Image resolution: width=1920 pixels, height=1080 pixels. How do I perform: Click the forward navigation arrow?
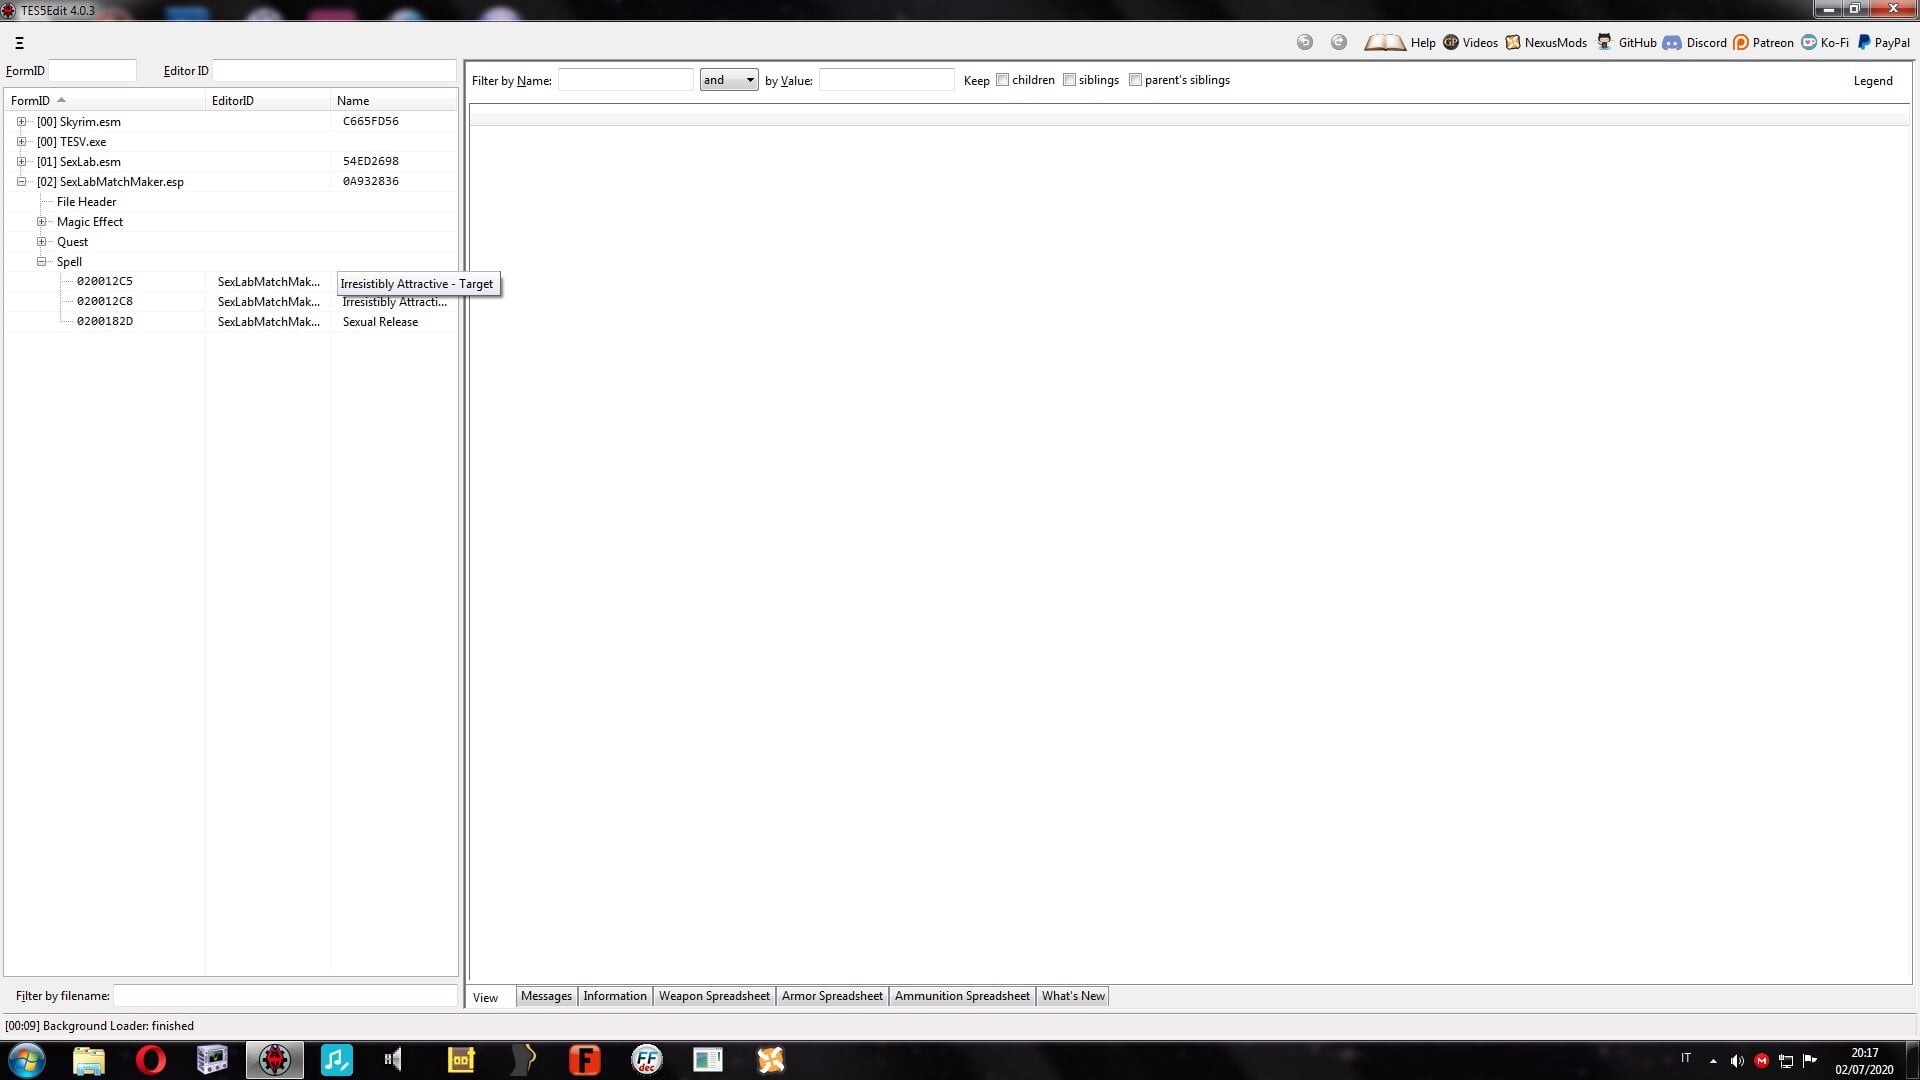(x=1339, y=42)
